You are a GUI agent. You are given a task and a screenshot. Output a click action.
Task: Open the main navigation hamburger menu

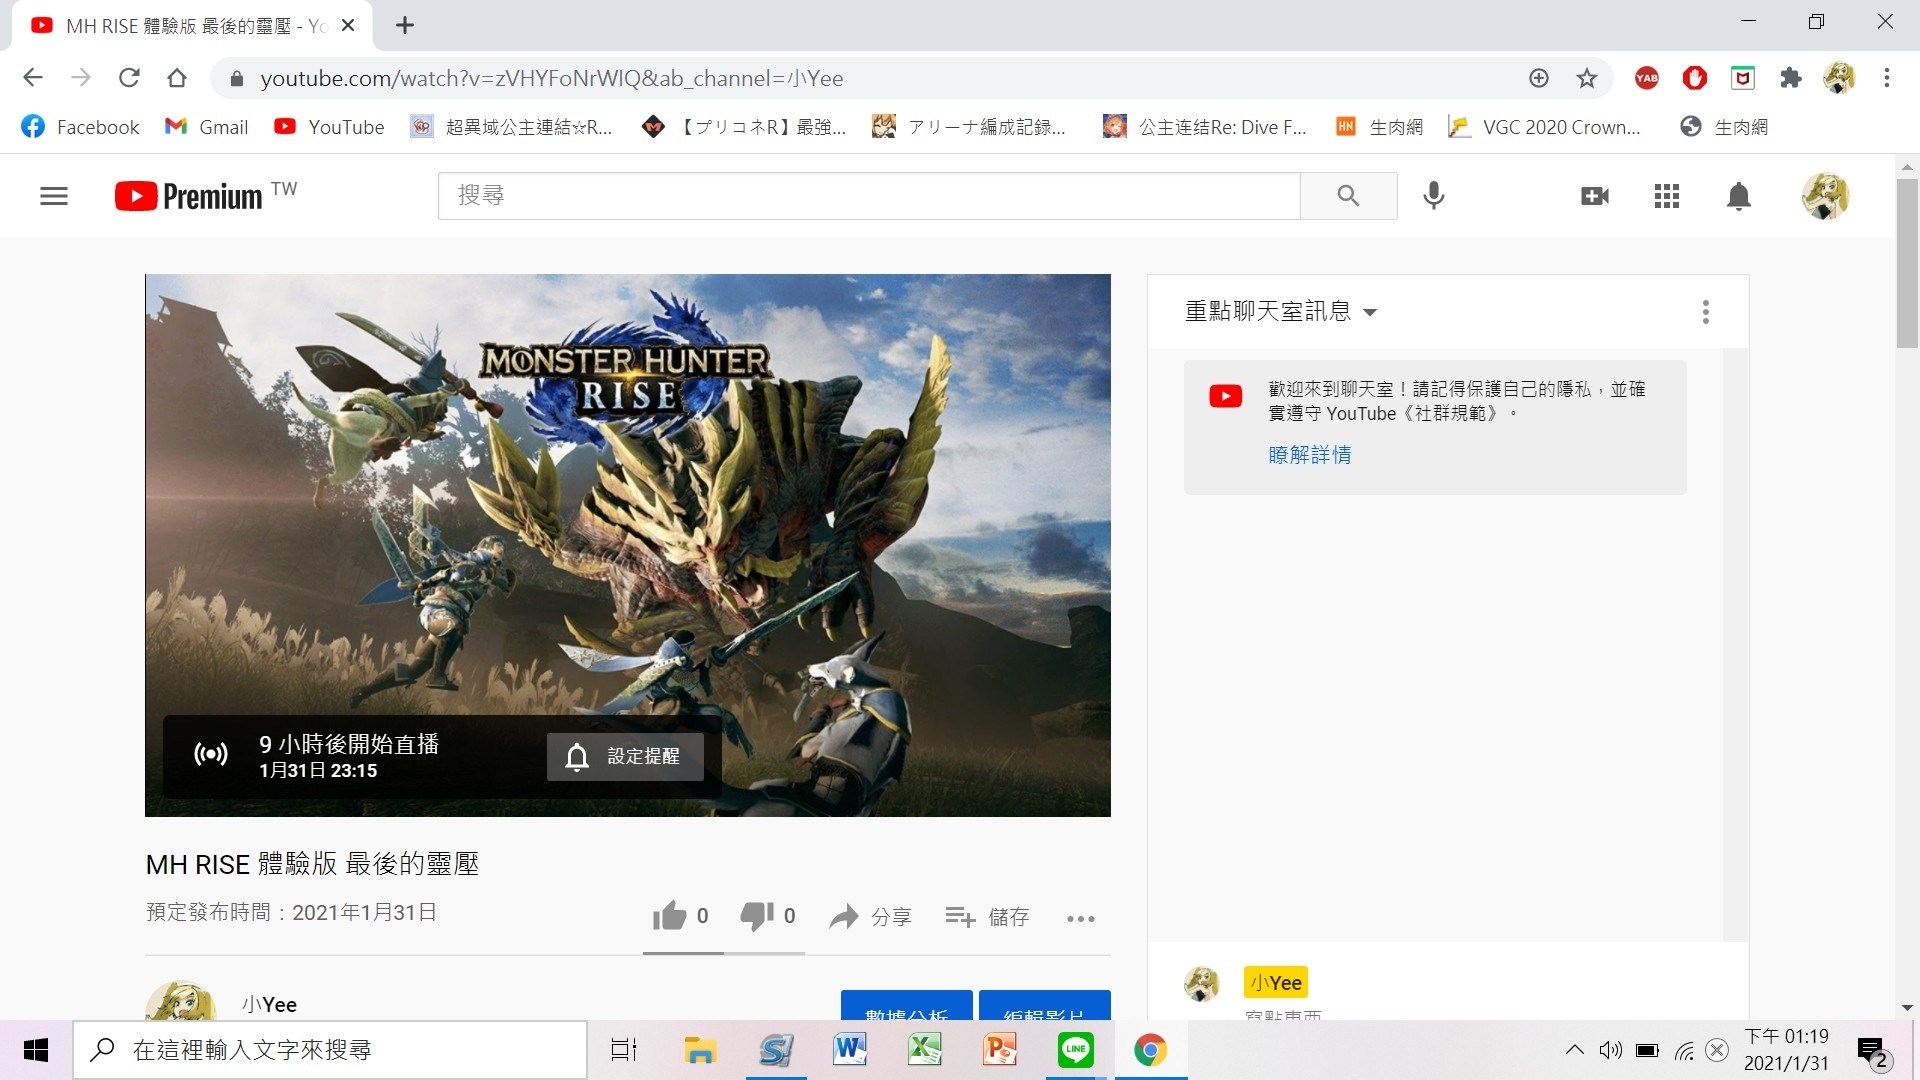pyautogui.click(x=54, y=195)
